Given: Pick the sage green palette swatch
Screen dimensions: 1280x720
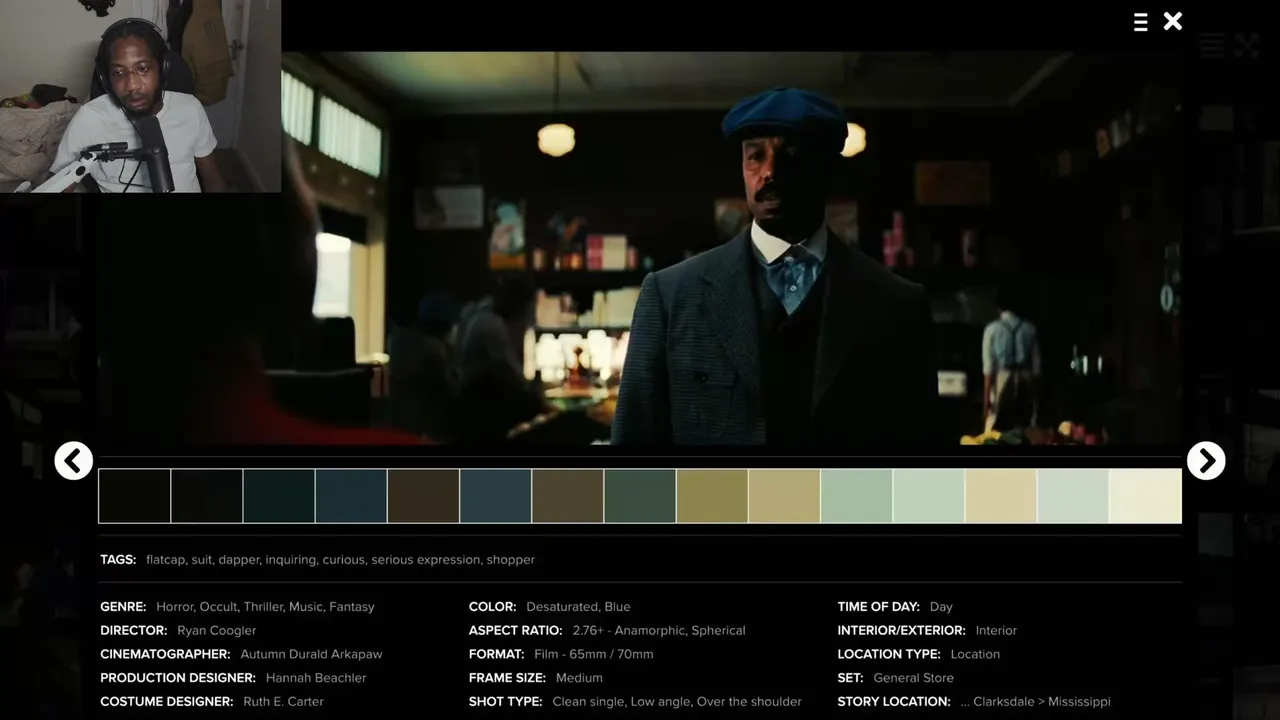Looking at the screenshot, I should click(856, 496).
